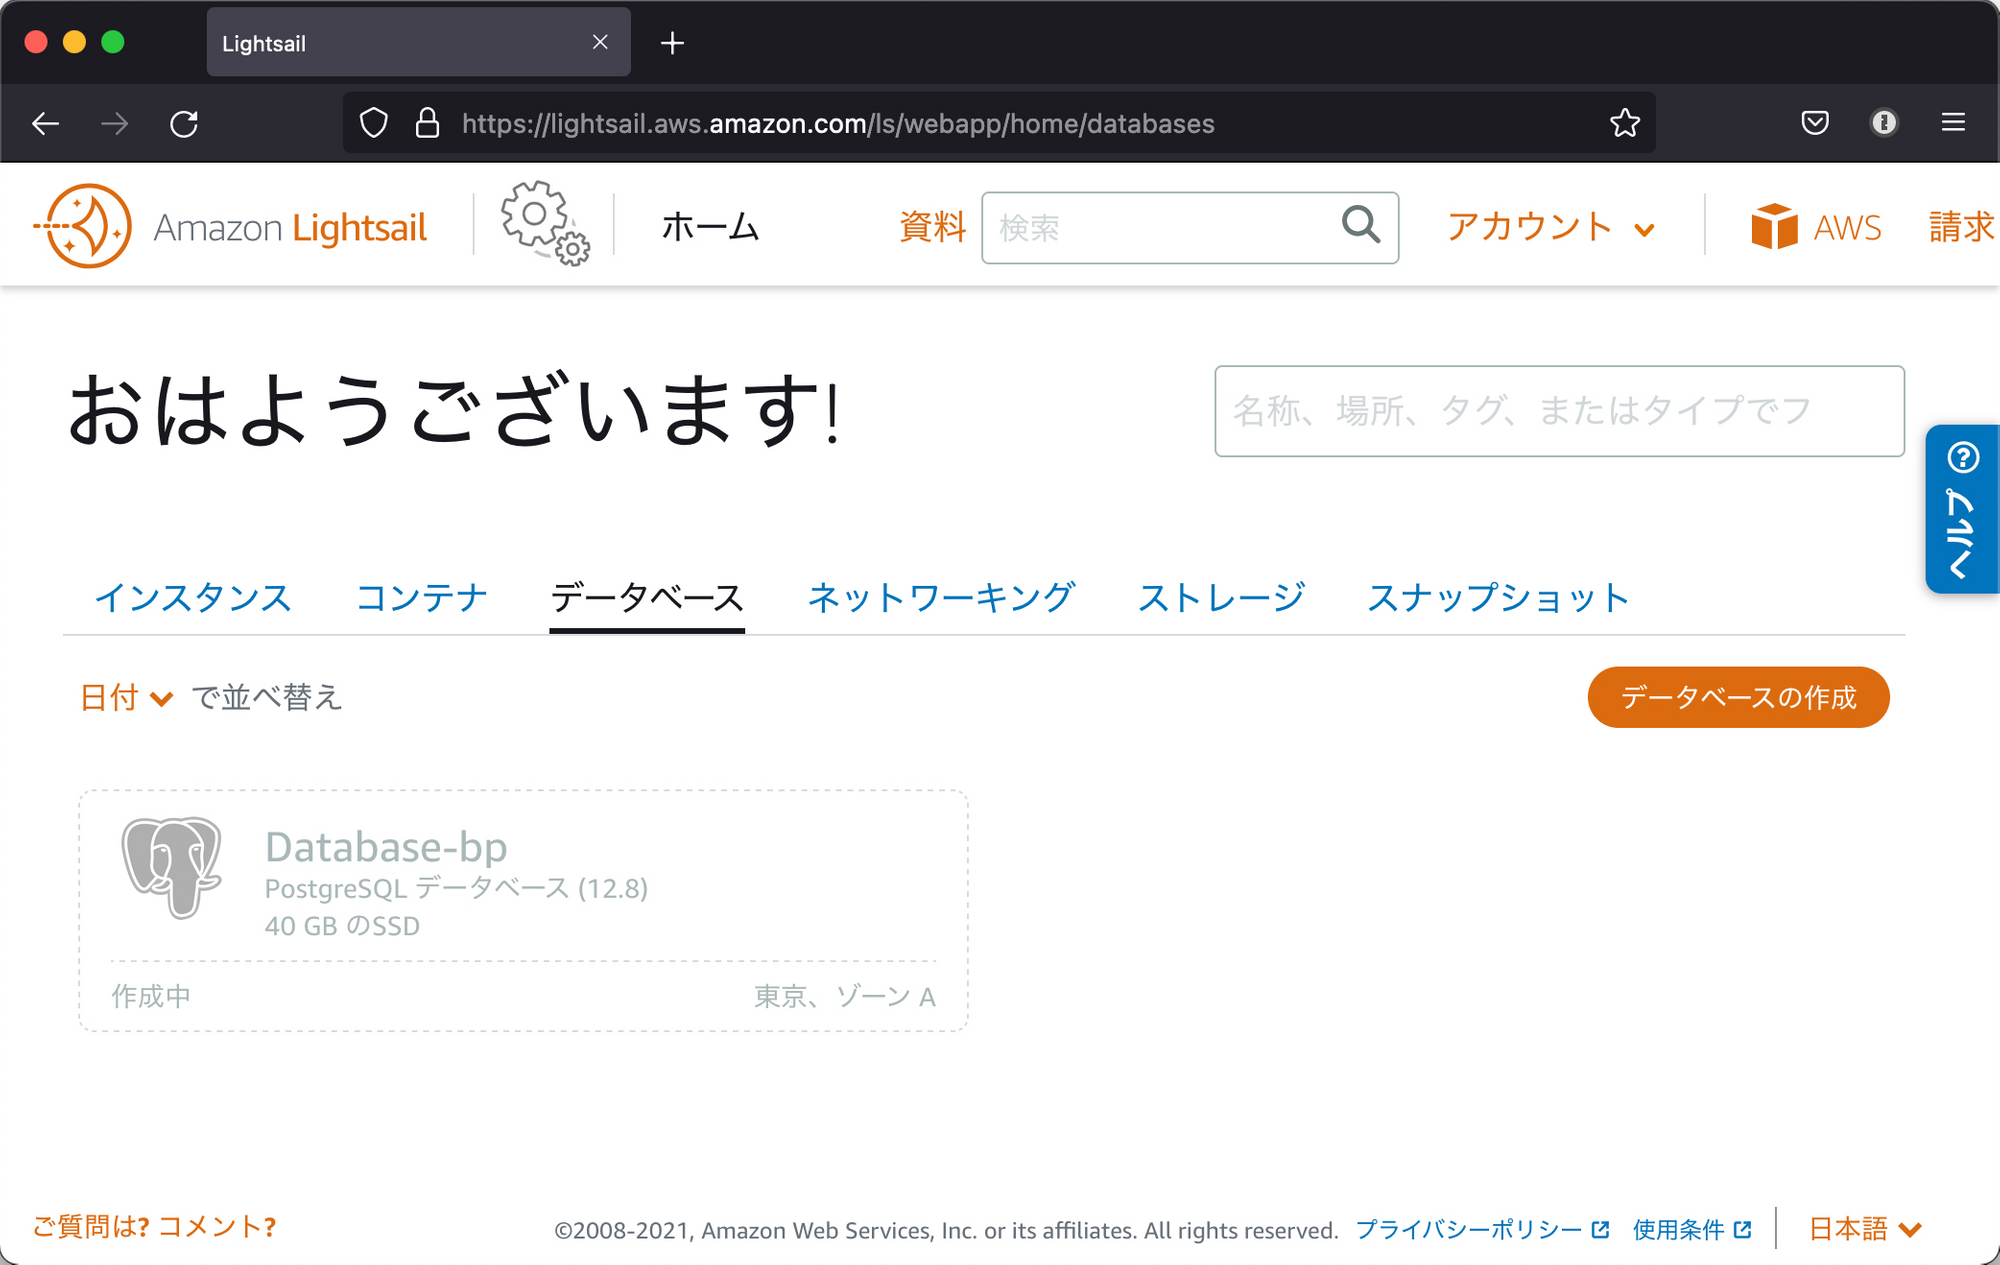Click external link icon beside 使用条件
The width and height of the screenshot is (2000, 1265).
pos(1743,1230)
